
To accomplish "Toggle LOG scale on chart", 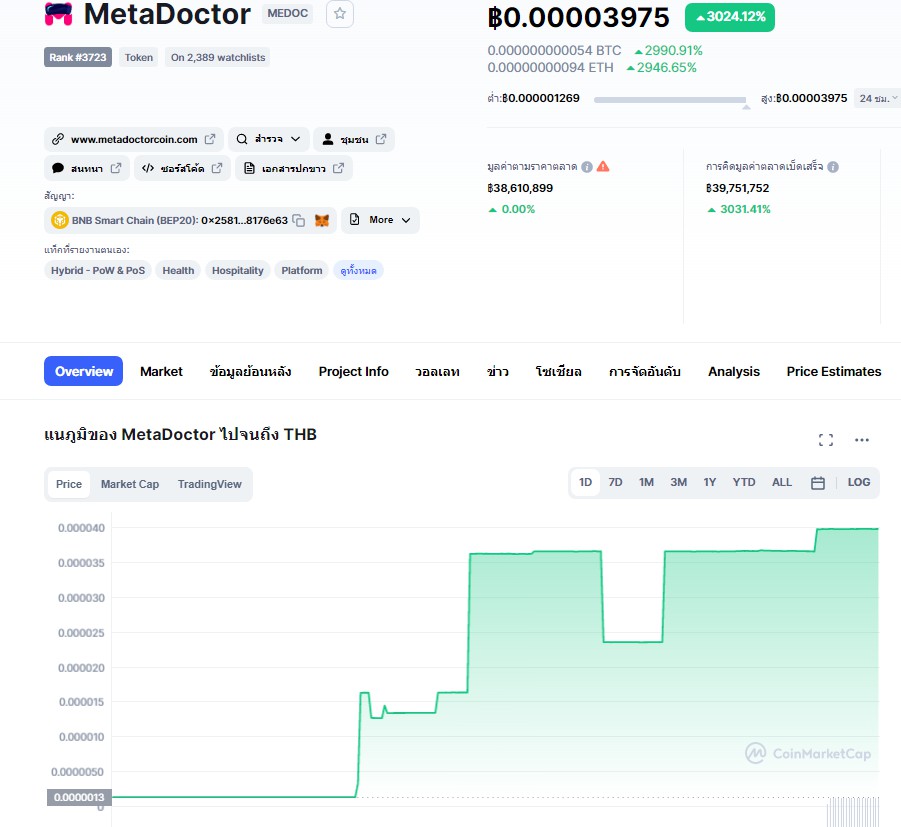I will 858,482.
